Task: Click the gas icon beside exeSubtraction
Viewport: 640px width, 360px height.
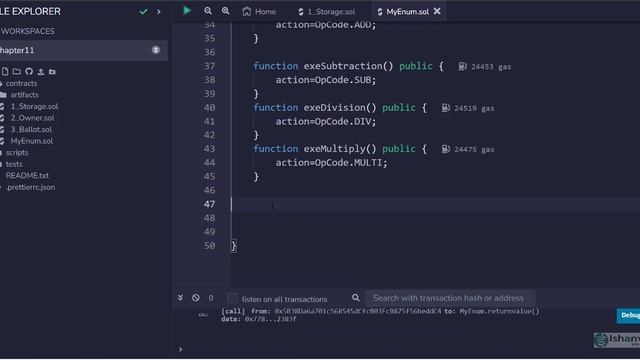Action: click(462, 66)
